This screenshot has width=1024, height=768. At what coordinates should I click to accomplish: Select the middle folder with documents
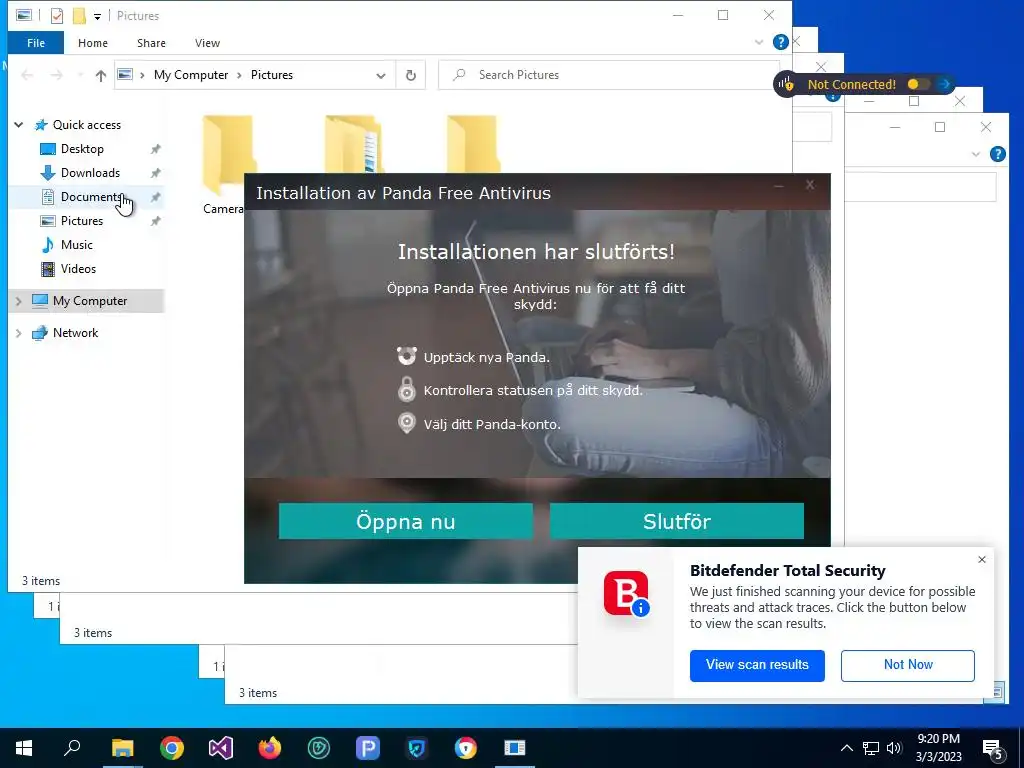(353, 144)
